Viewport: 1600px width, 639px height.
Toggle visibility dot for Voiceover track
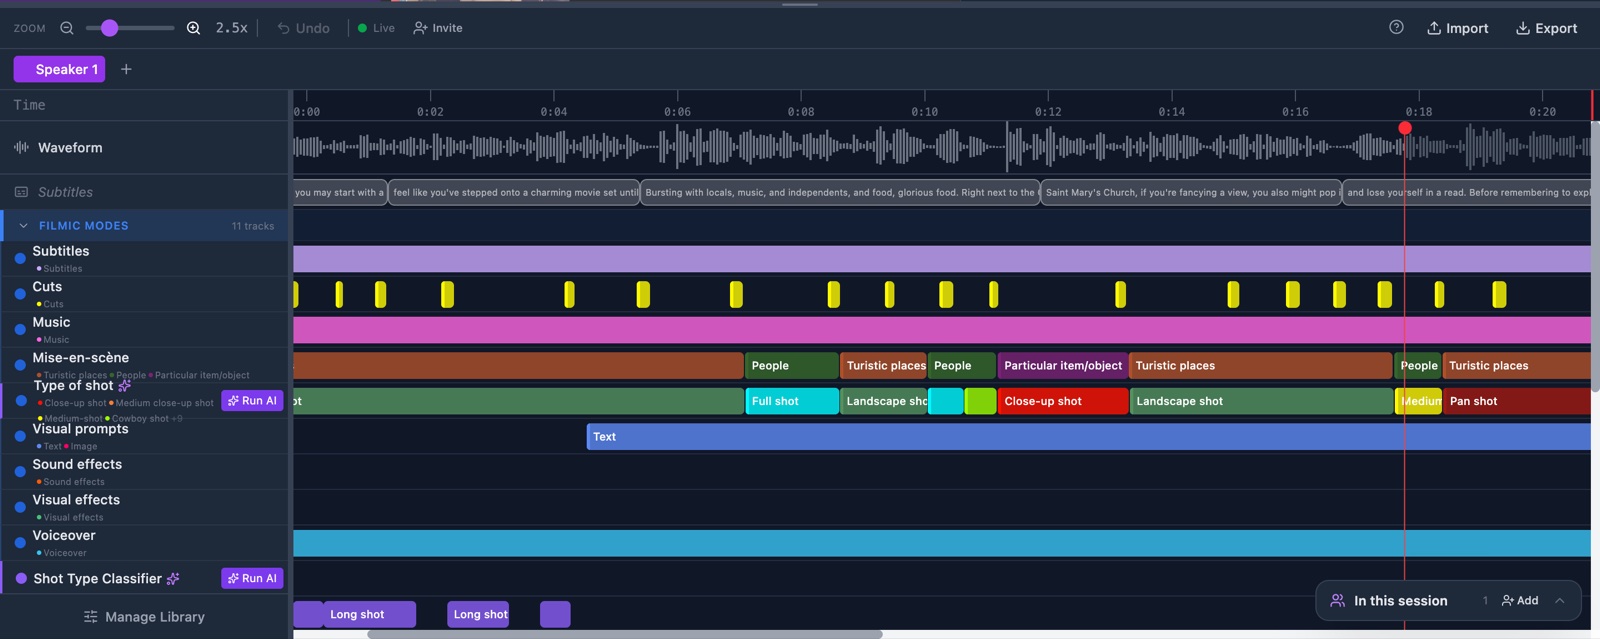20,542
